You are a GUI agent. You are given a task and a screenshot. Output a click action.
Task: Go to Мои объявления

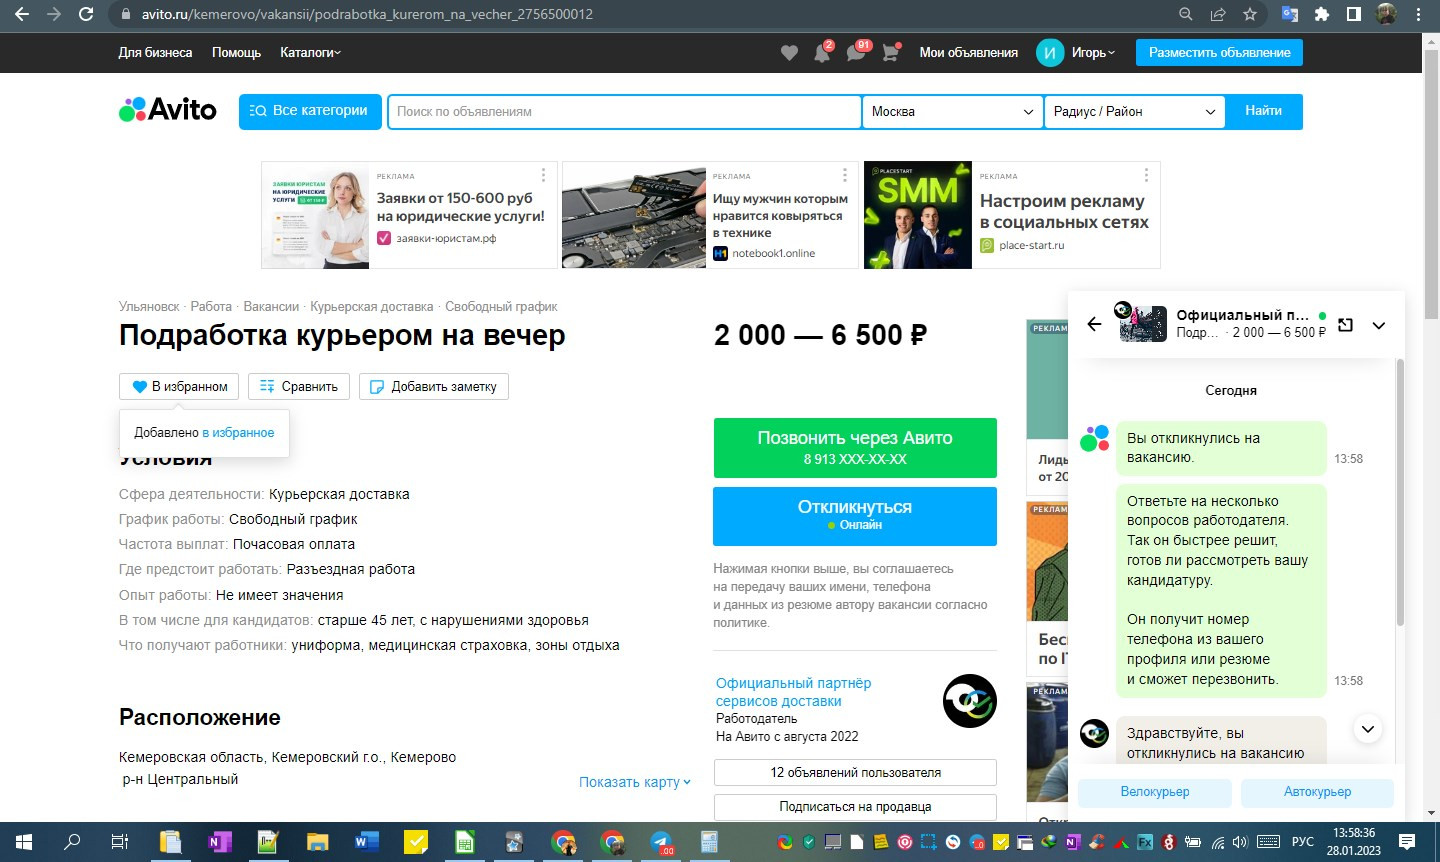click(x=969, y=53)
